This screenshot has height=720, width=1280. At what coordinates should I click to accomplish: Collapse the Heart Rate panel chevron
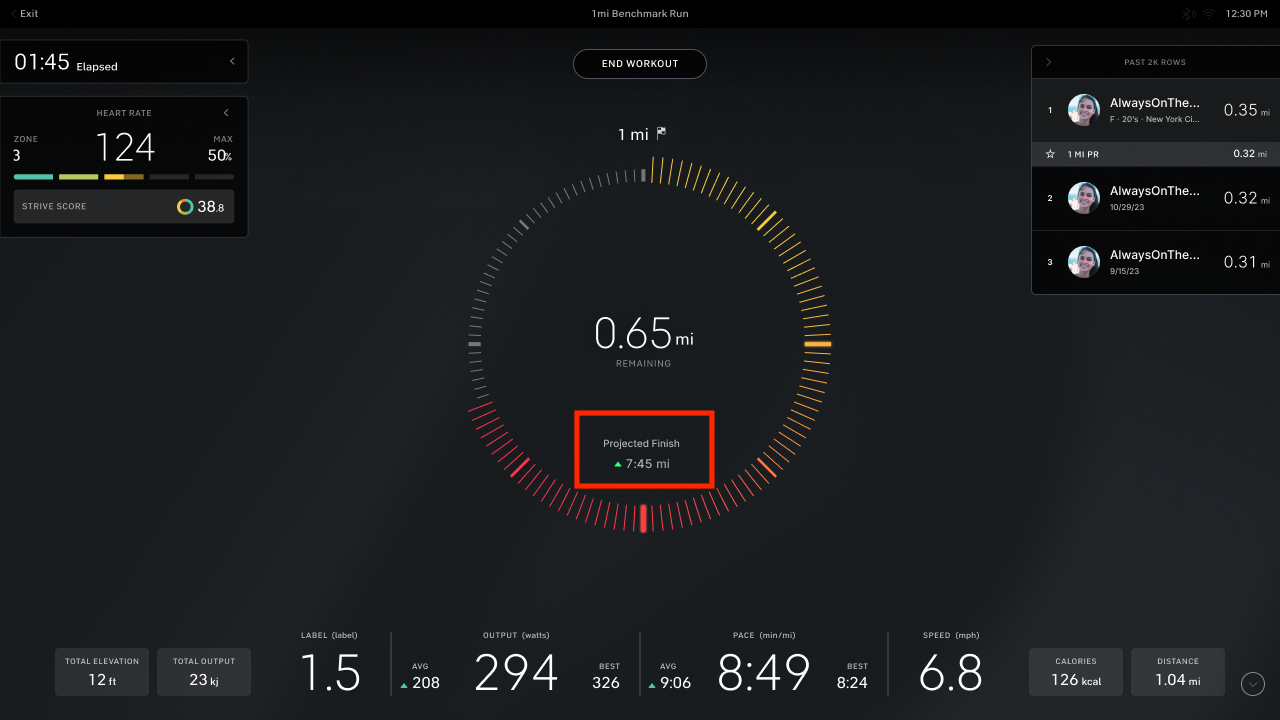pos(226,113)
